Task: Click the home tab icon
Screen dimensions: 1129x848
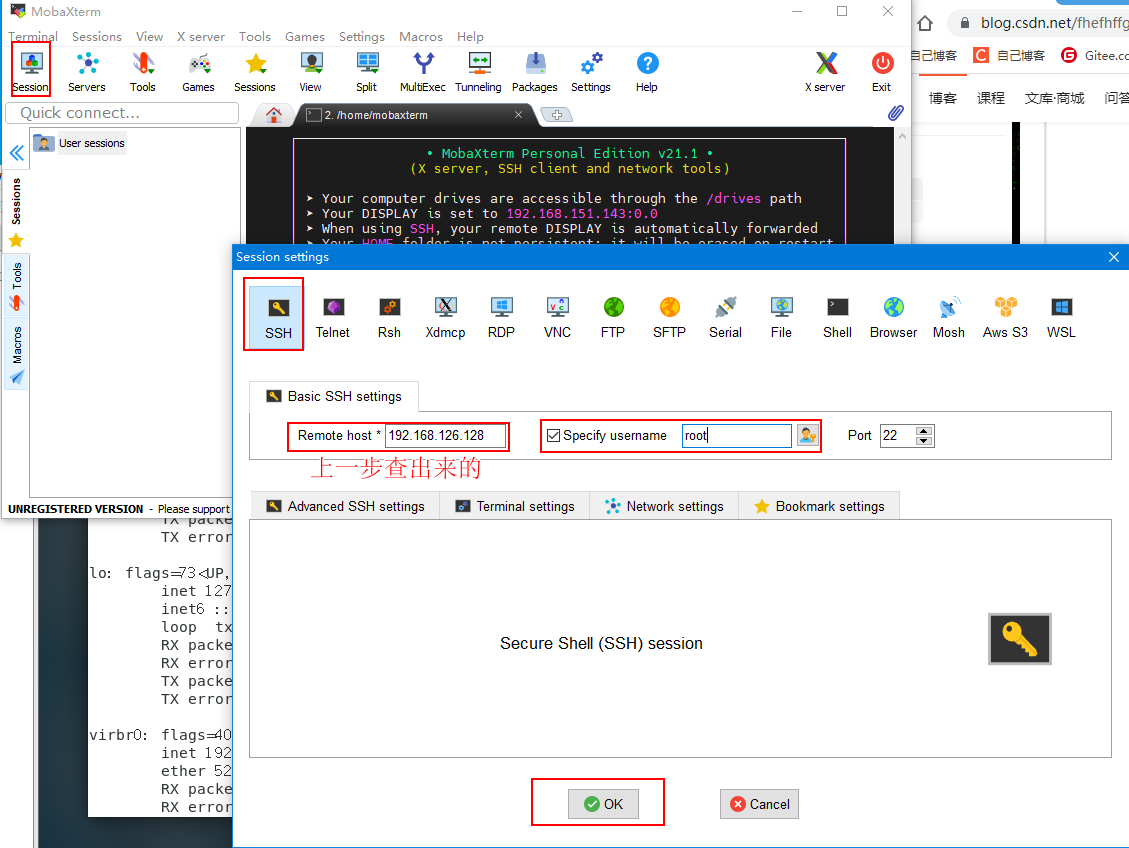Action: coord(274,114)
